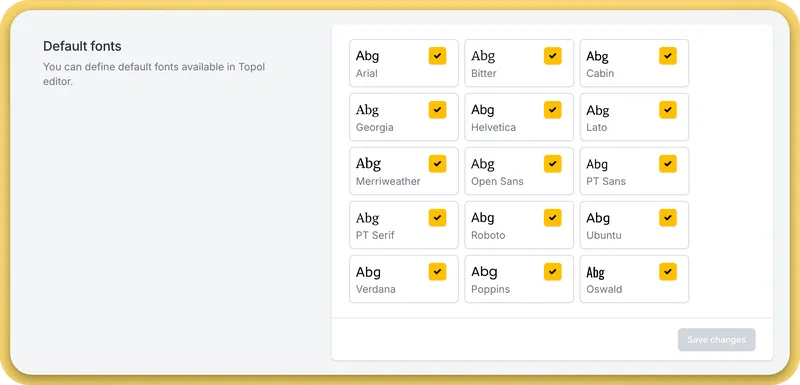Toggle the Open Sans font checkbox
The width and height of the screenshot is (800, 385).
553,164
